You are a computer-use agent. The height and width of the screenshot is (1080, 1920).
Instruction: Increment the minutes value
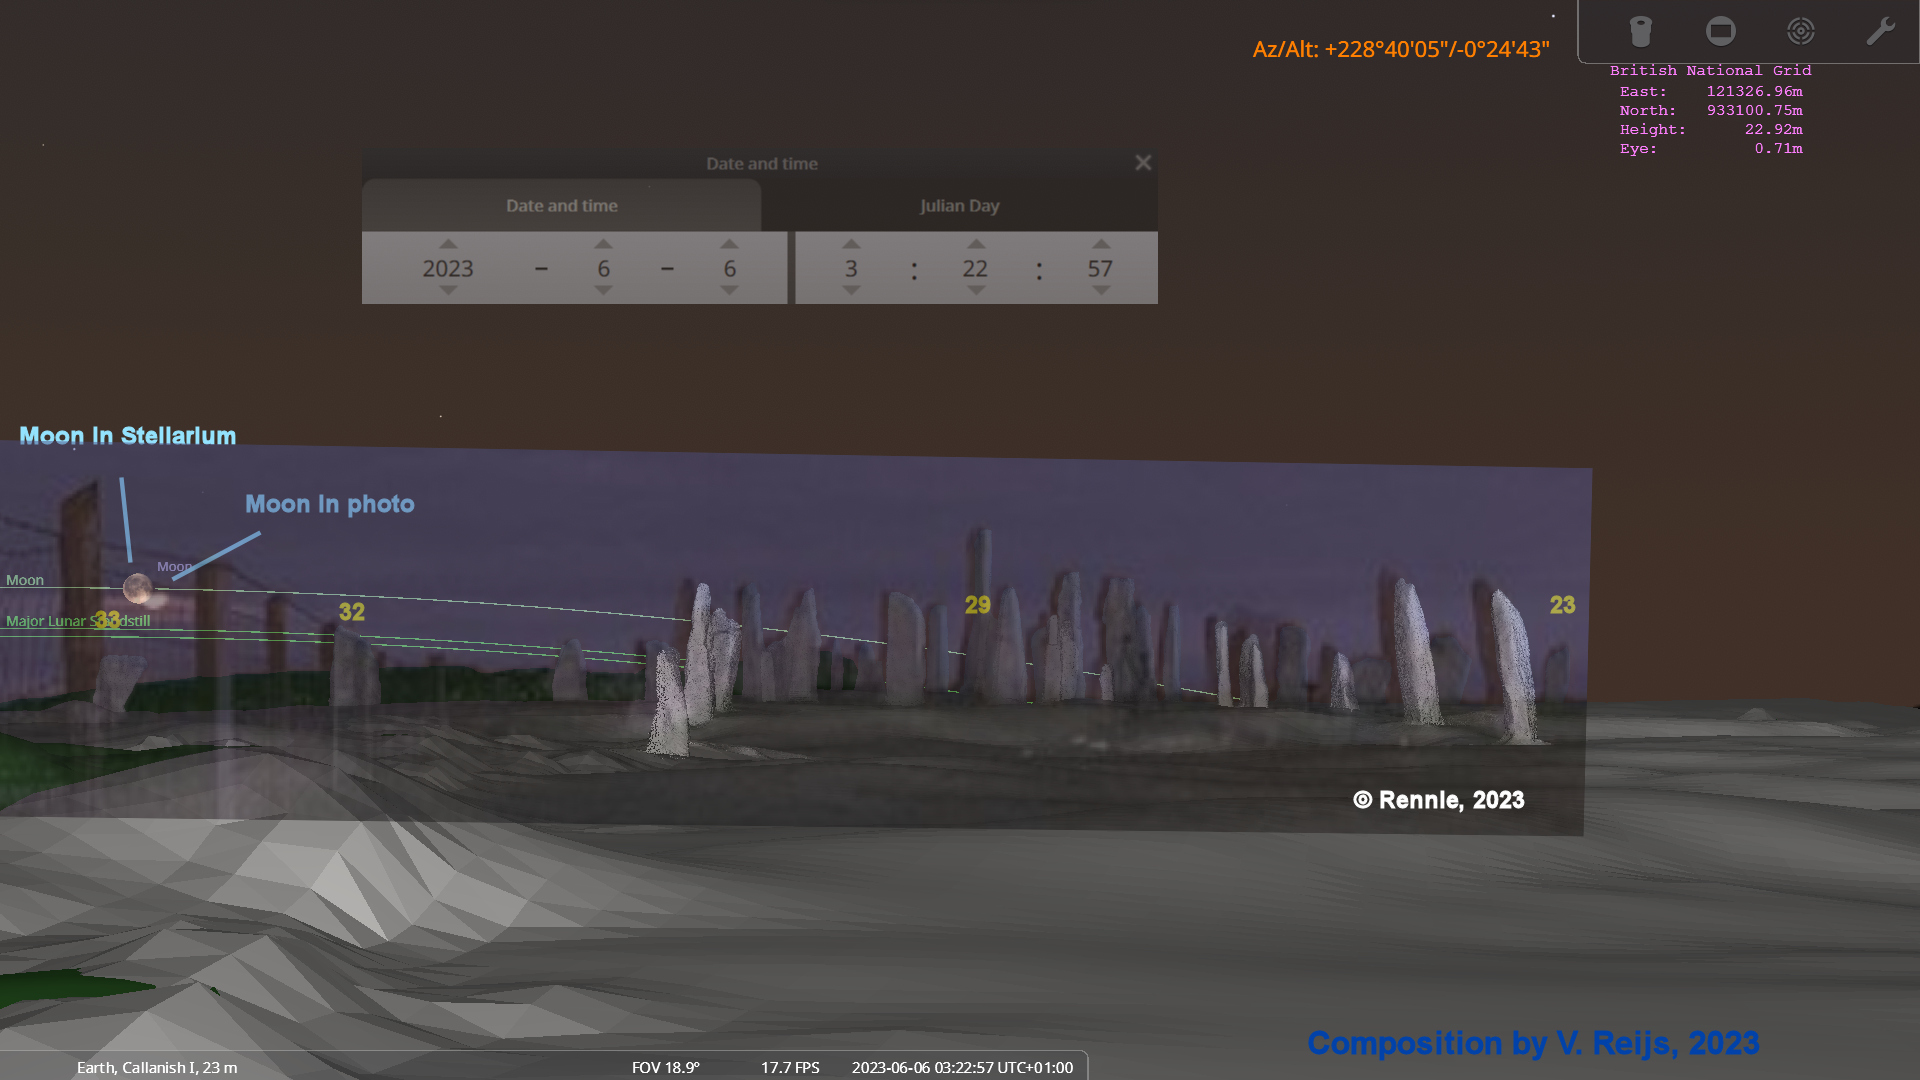tap(976, 243)
